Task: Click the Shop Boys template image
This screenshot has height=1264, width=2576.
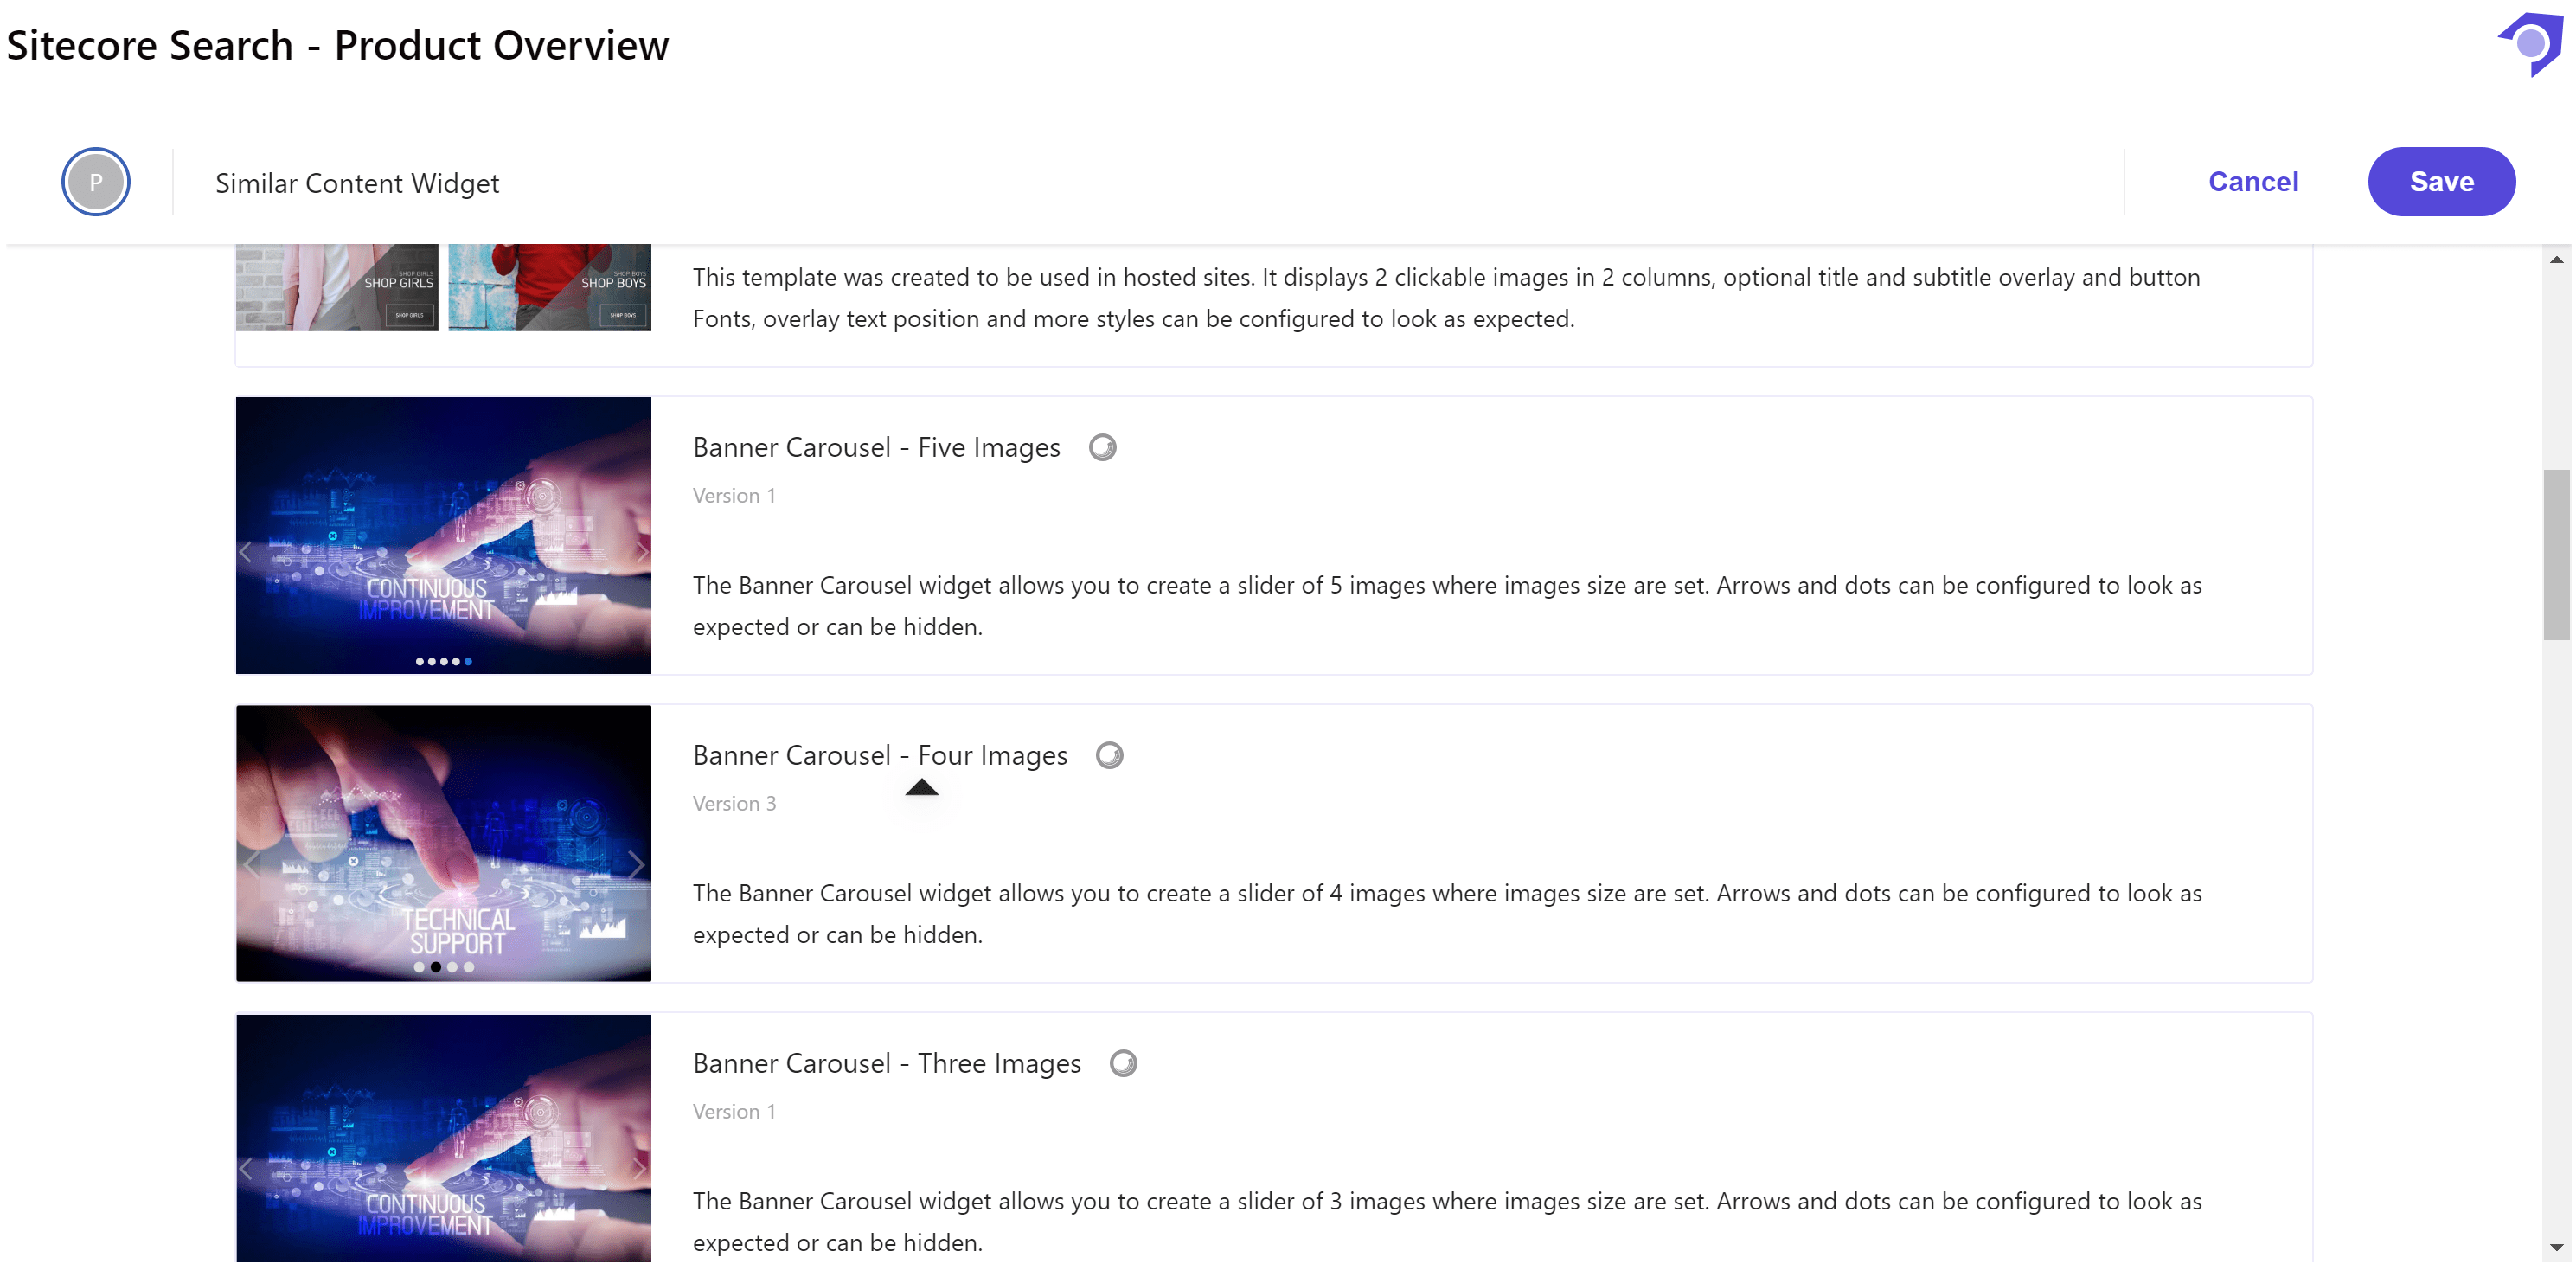Action: pos(549,288)
